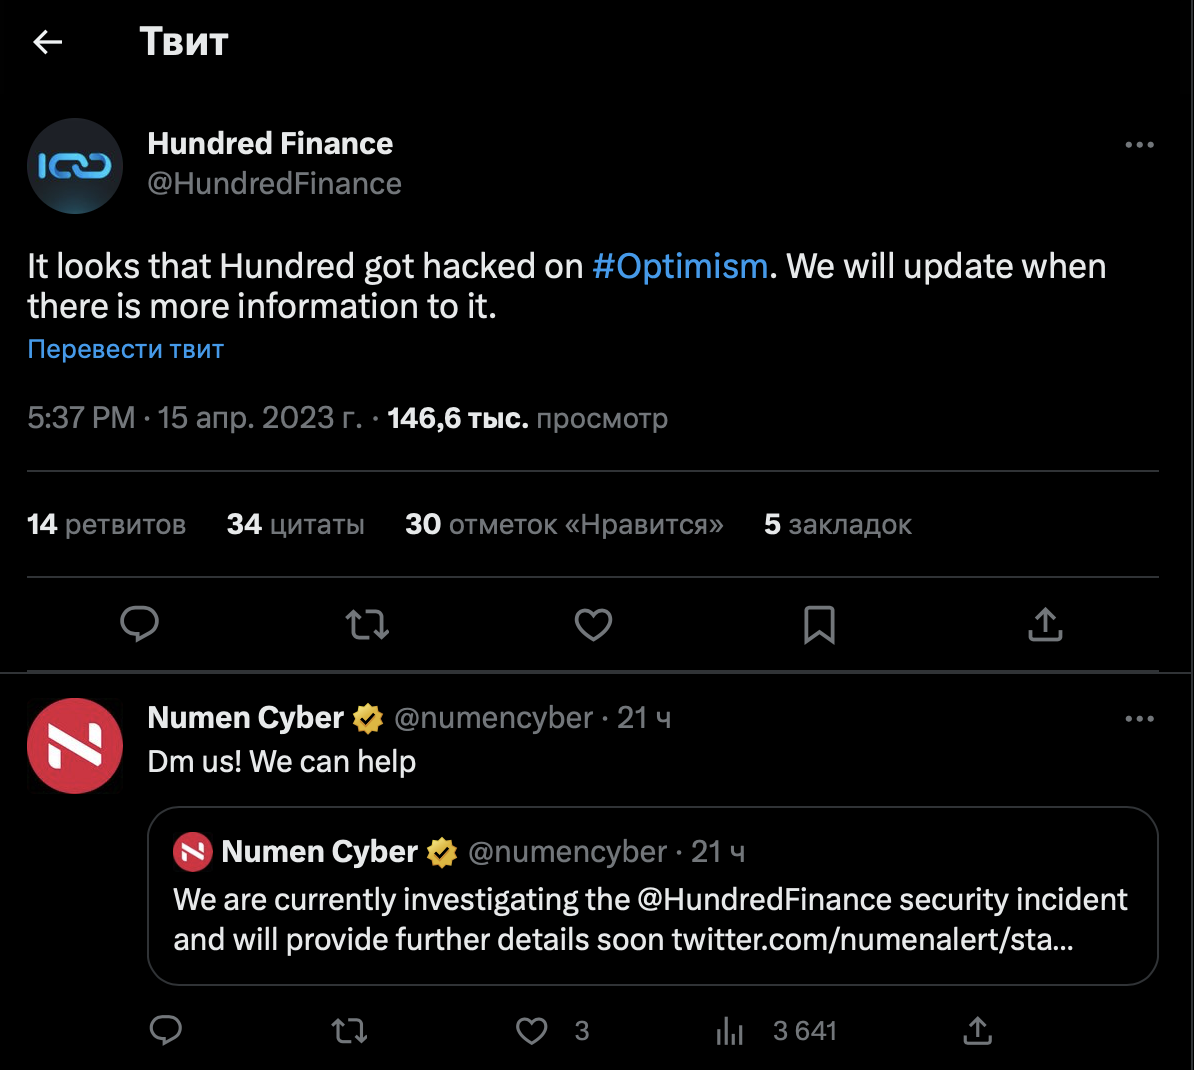The image size is (1194, 1070).
Task: Open Numen Cyber reply's more options menu
Action: click(x=1139, y=719)
